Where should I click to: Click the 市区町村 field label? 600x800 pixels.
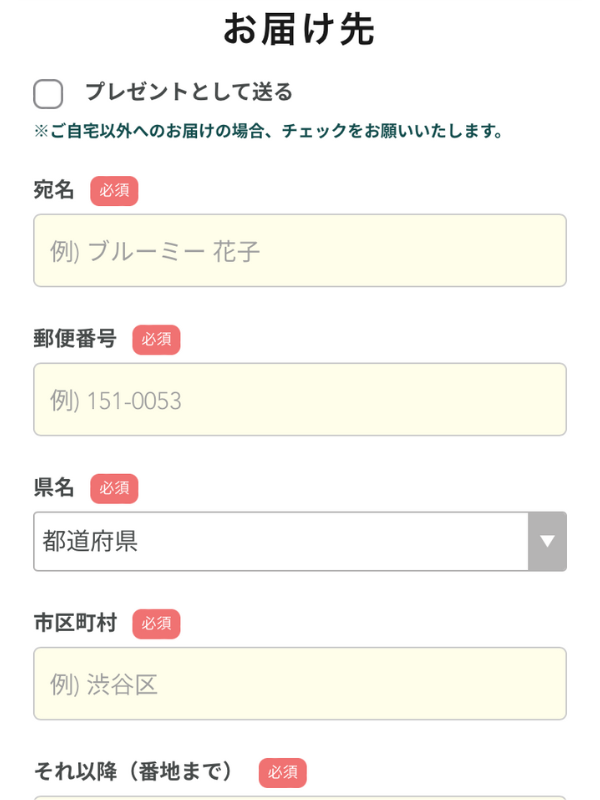(75, 623)
